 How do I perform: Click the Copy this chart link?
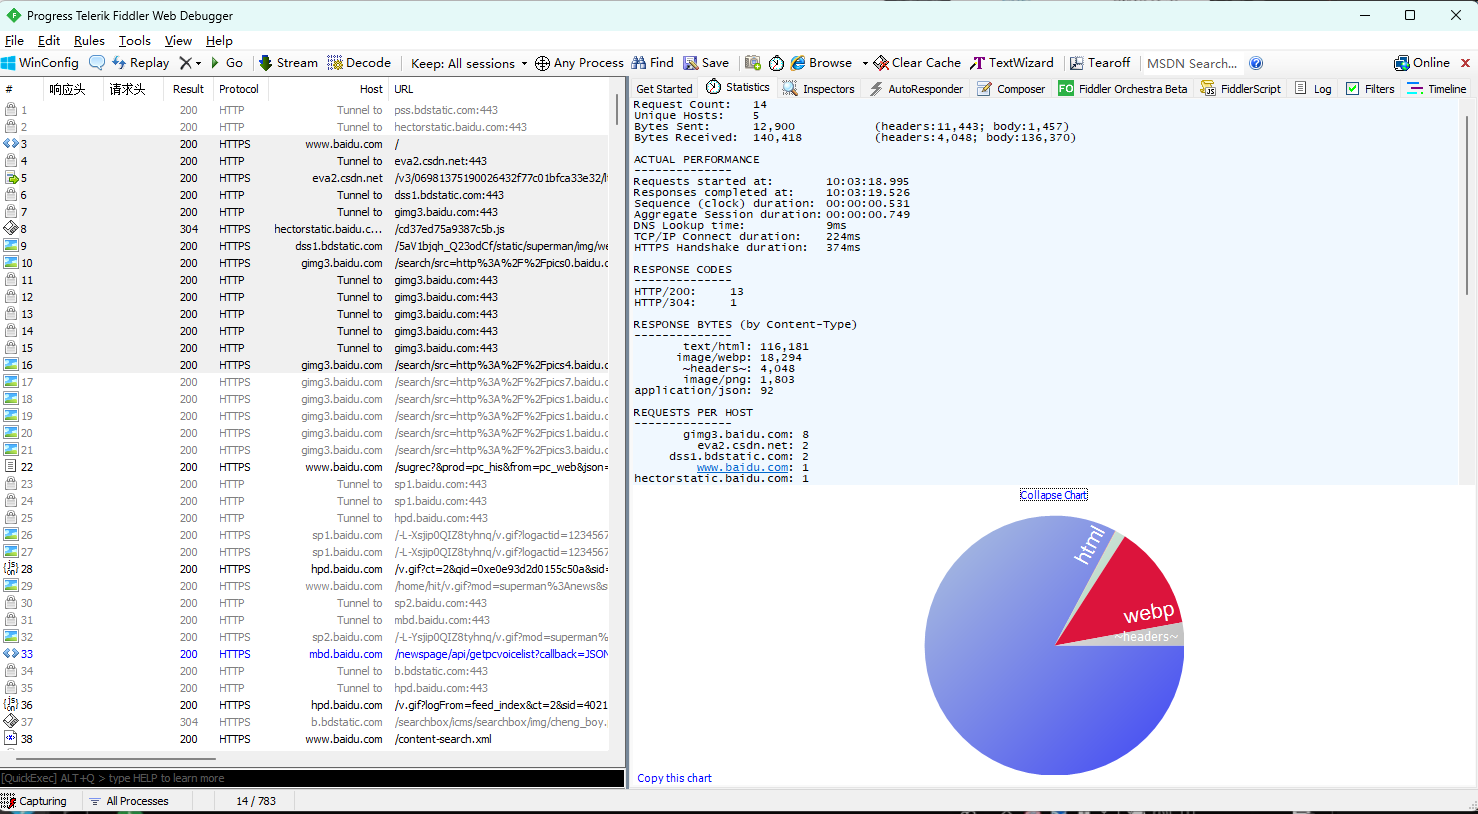674,778
